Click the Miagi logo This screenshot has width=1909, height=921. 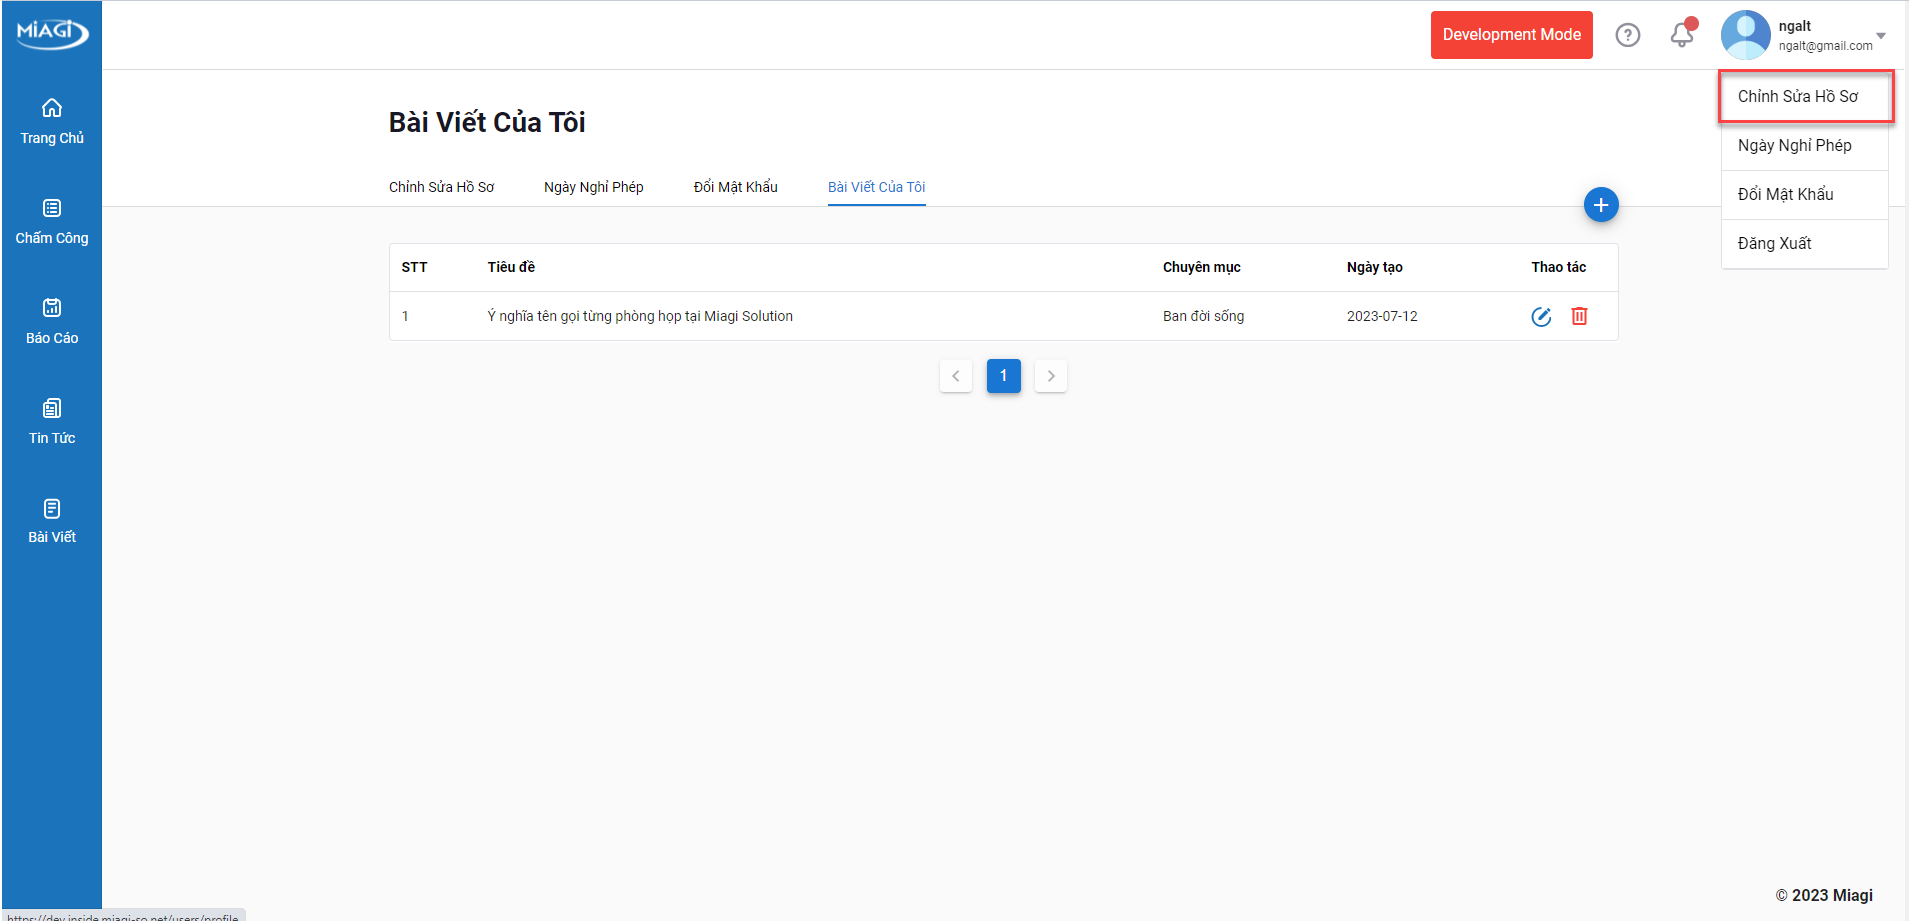(52, 33)
